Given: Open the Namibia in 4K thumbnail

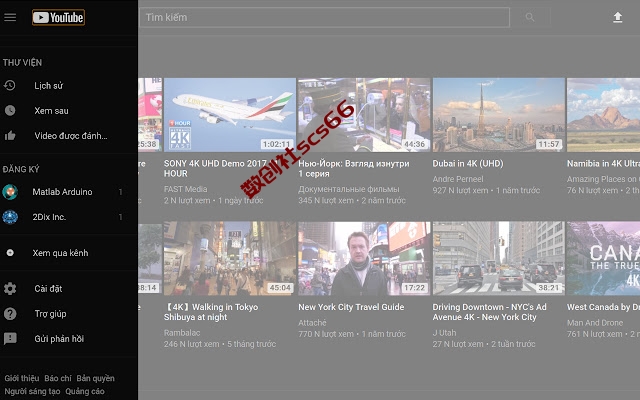Looking at the screenshot, I should (603, 115).
